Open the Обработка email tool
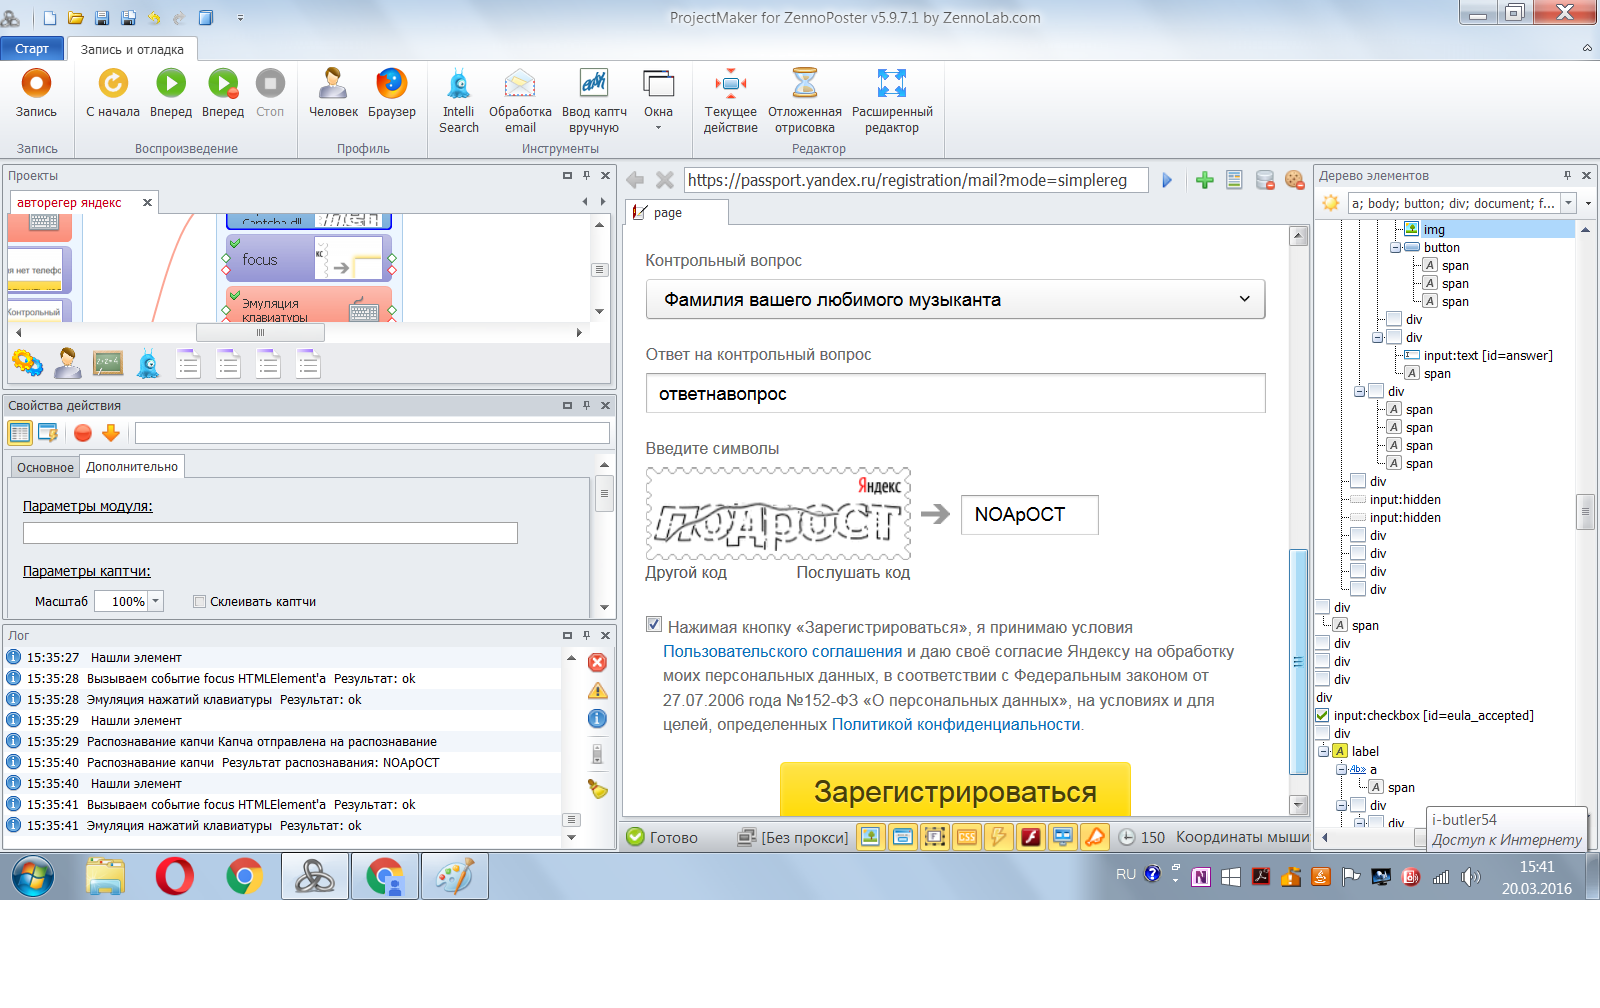The width and height of the screenshot is (1600, 1008). point(520,100)
